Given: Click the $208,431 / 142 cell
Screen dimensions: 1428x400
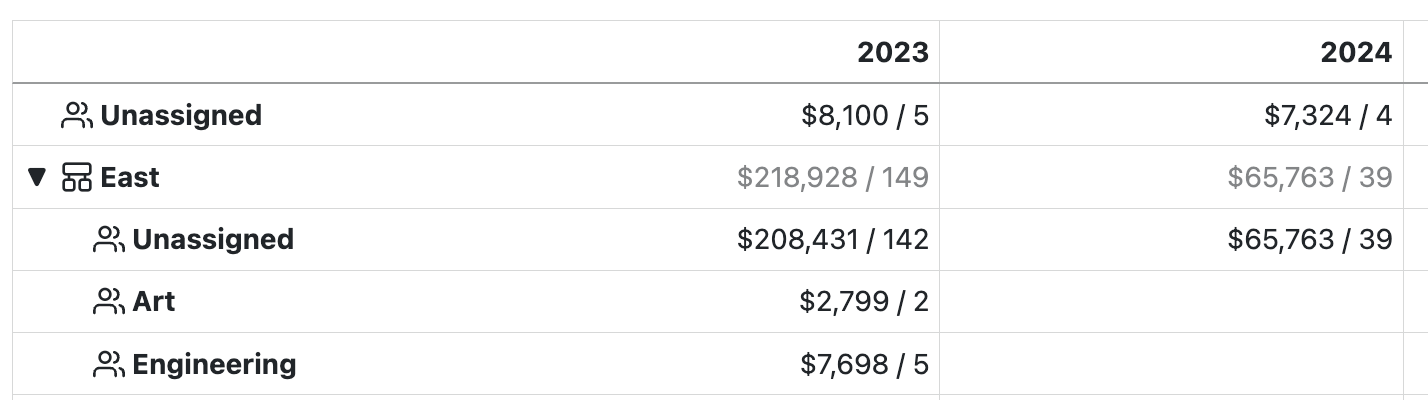Looking at the screenshot, I should (x=832, y=240).
